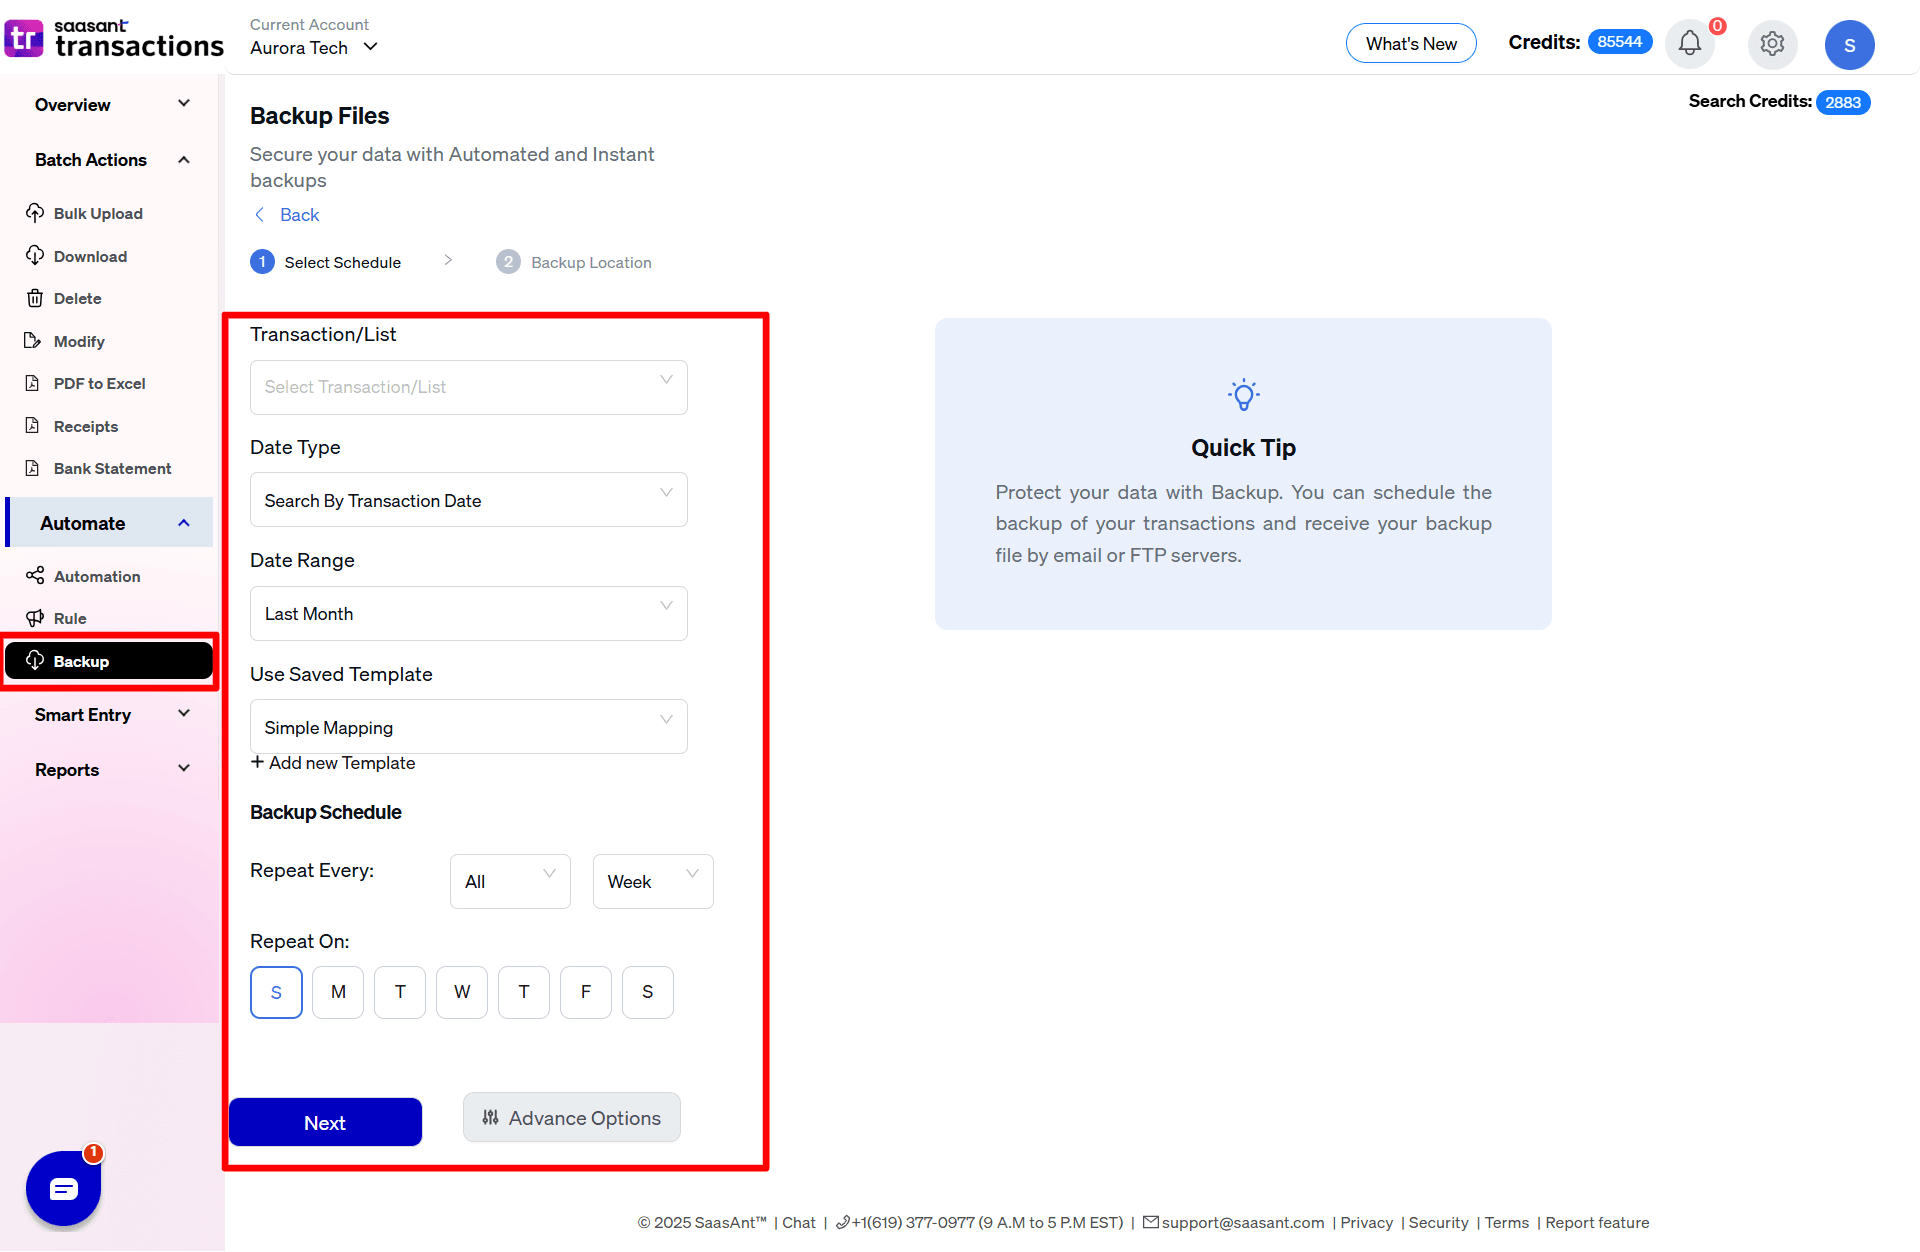Open the Repeat Every 'Week' dropdown

pos(653,881)
